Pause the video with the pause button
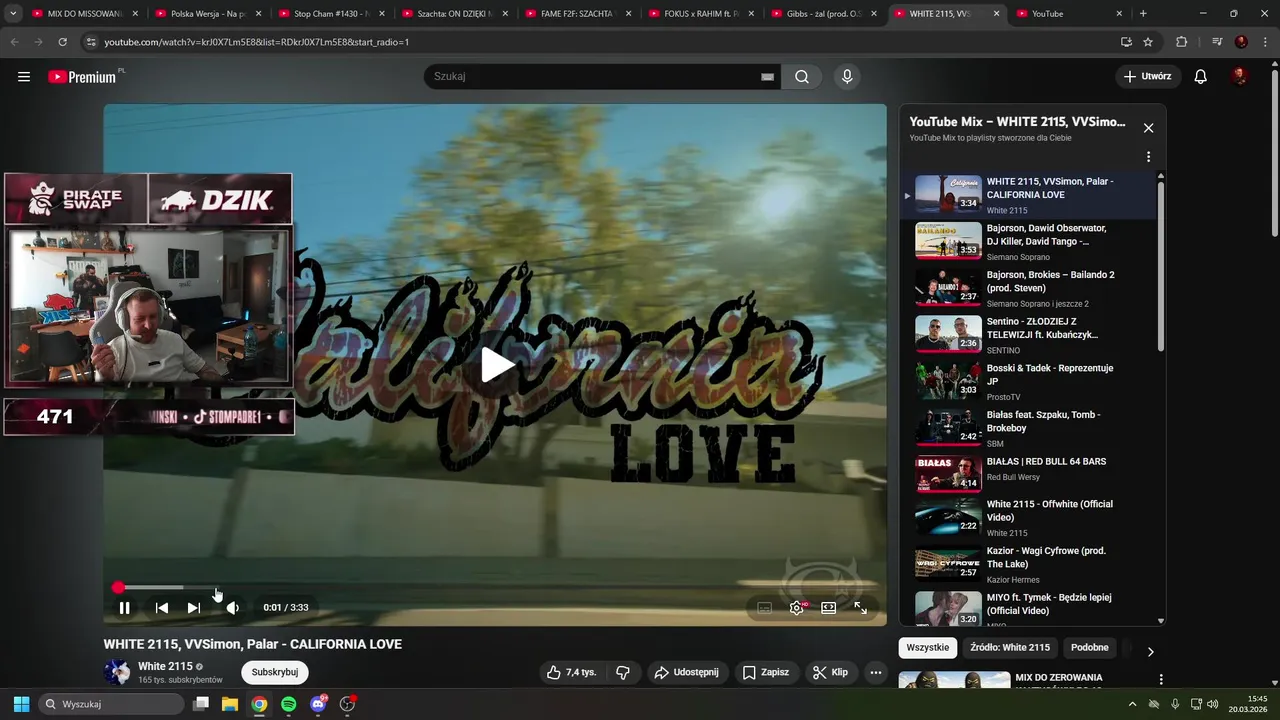 [124, 608]
